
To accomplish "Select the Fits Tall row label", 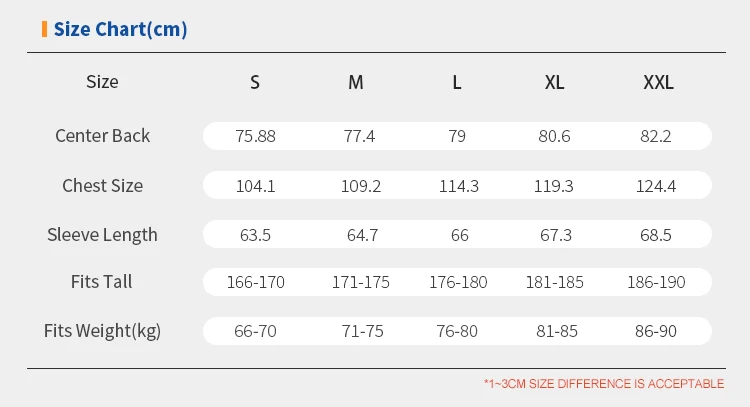I will click(102, 282).
